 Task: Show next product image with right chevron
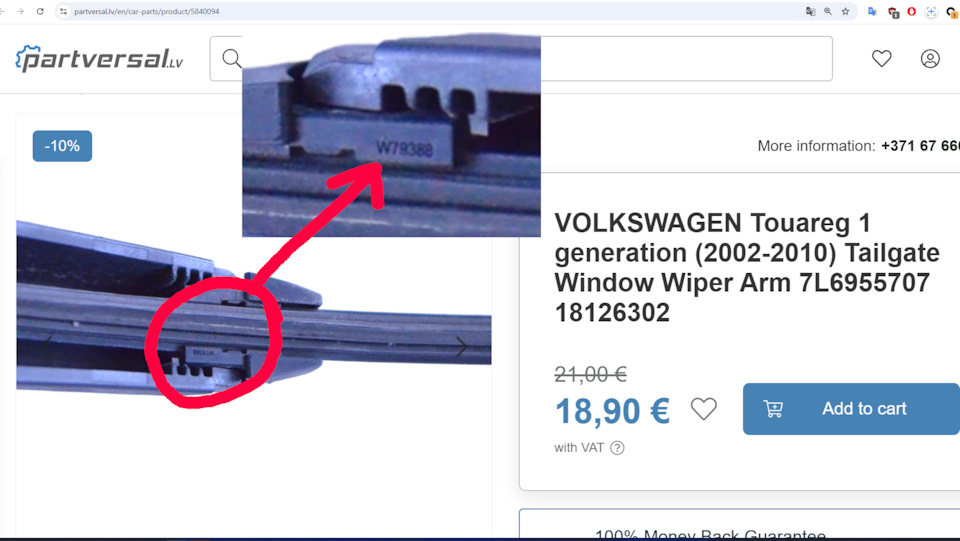click(x=461, y=347)
